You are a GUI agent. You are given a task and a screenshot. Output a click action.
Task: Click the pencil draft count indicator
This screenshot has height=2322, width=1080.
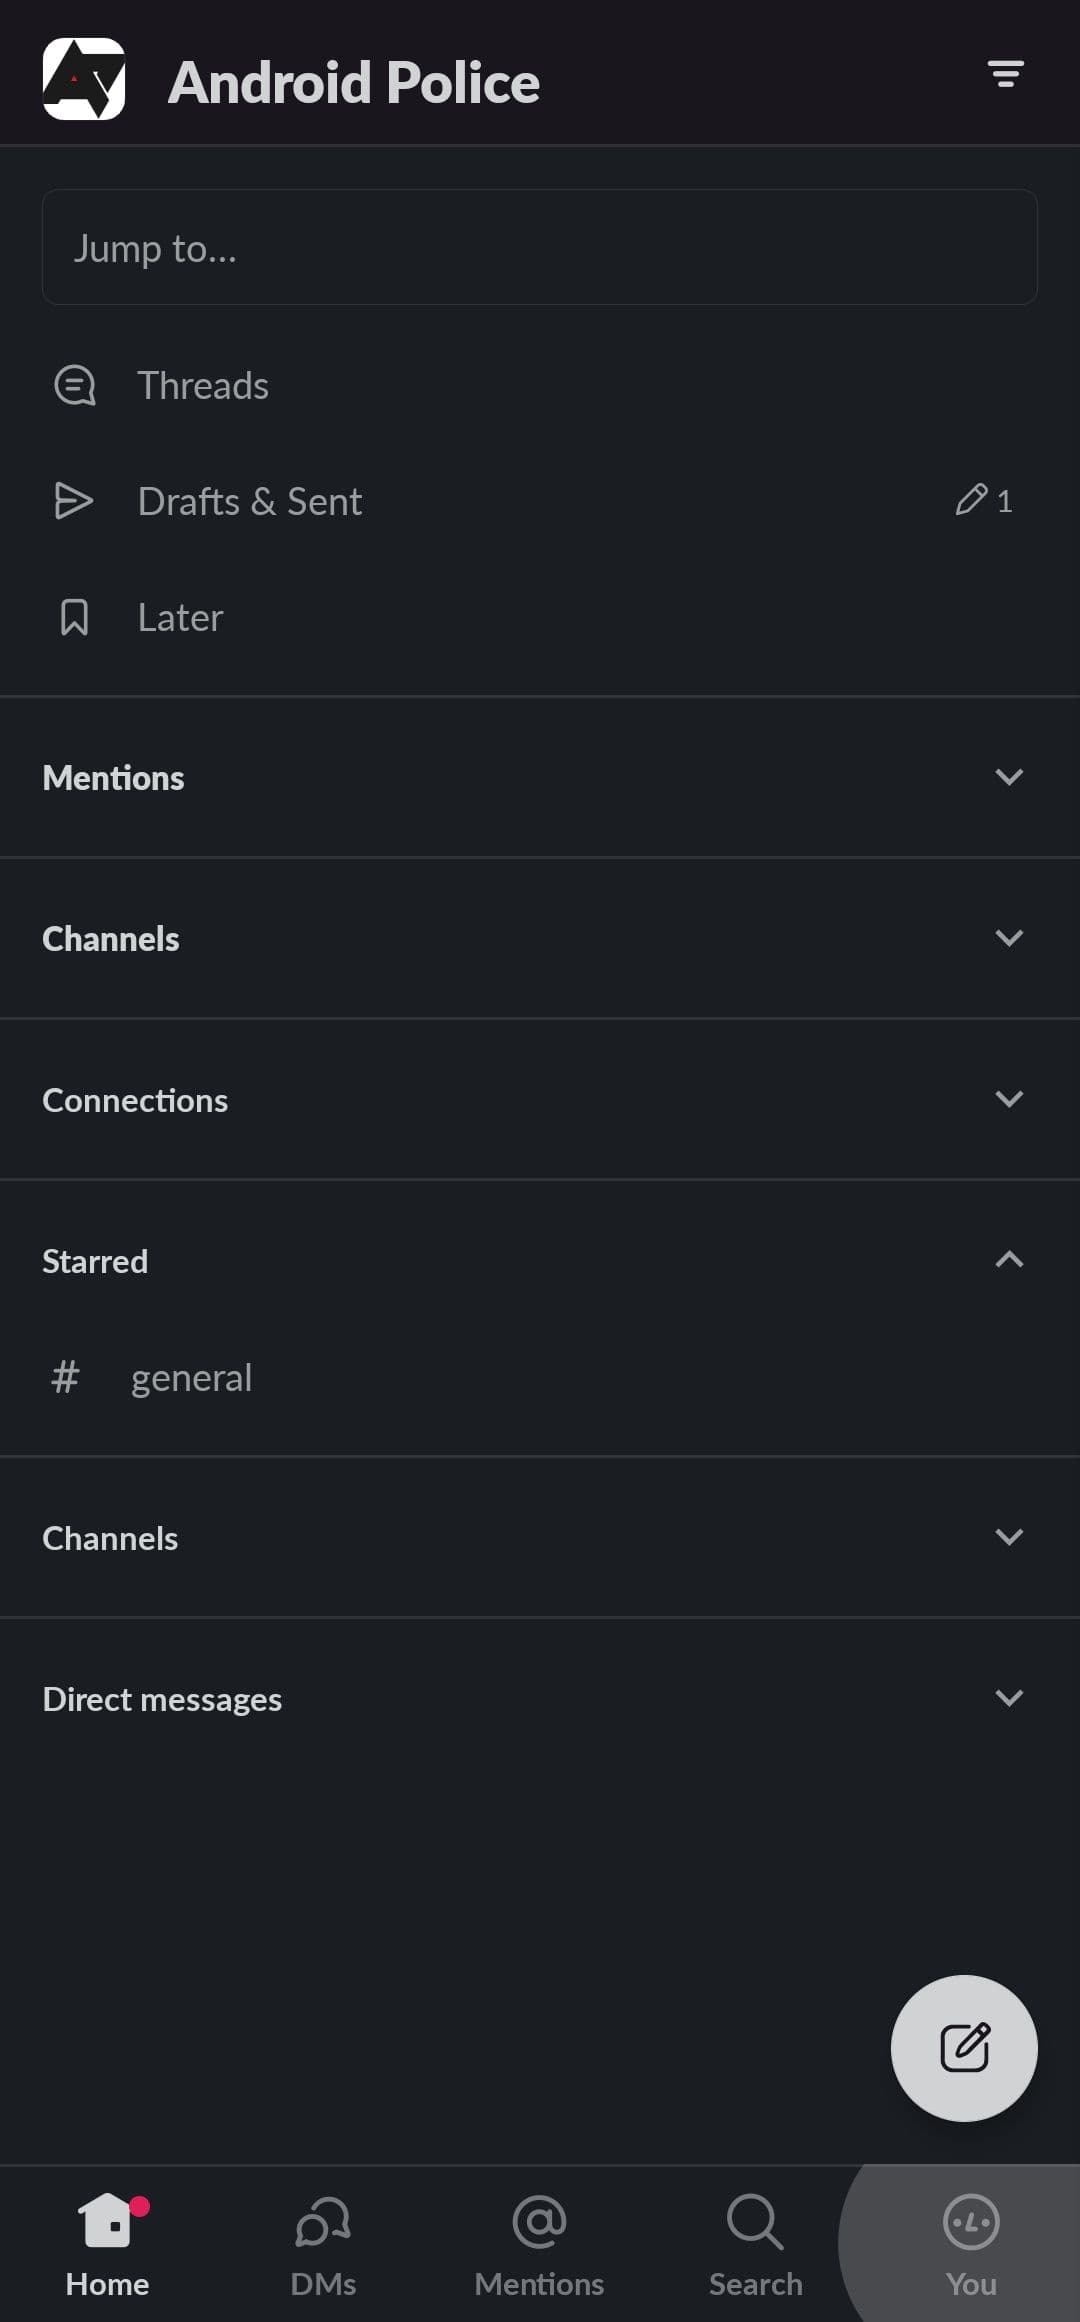tap(984, 500)
